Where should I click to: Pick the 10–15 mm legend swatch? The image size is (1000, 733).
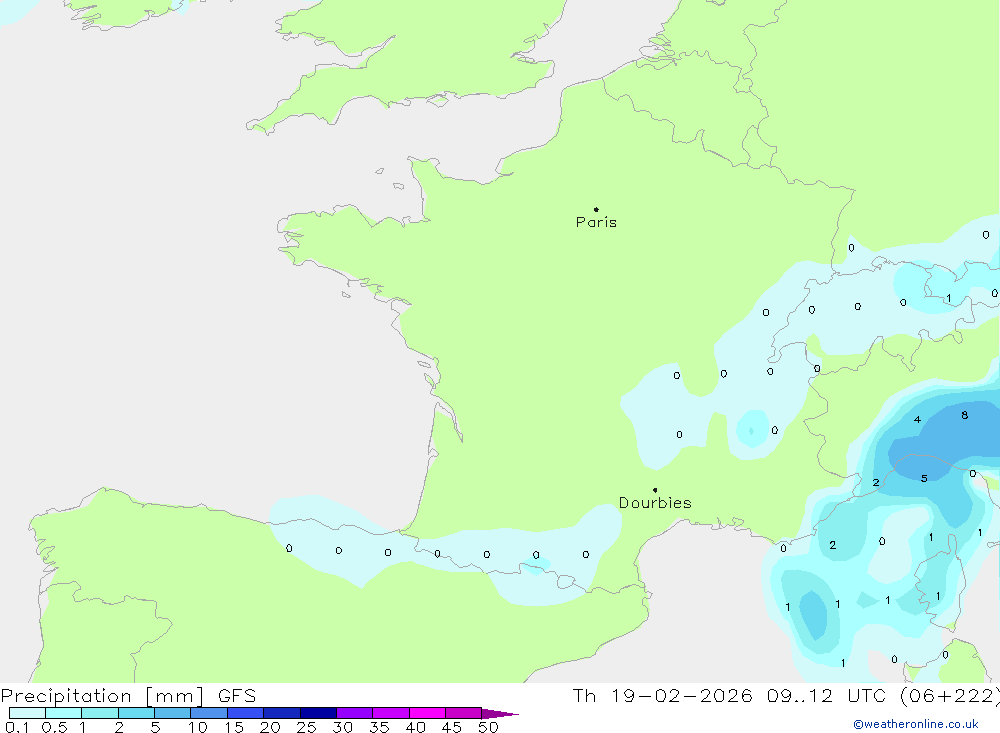pyautogui.click(x=209, y=713)
